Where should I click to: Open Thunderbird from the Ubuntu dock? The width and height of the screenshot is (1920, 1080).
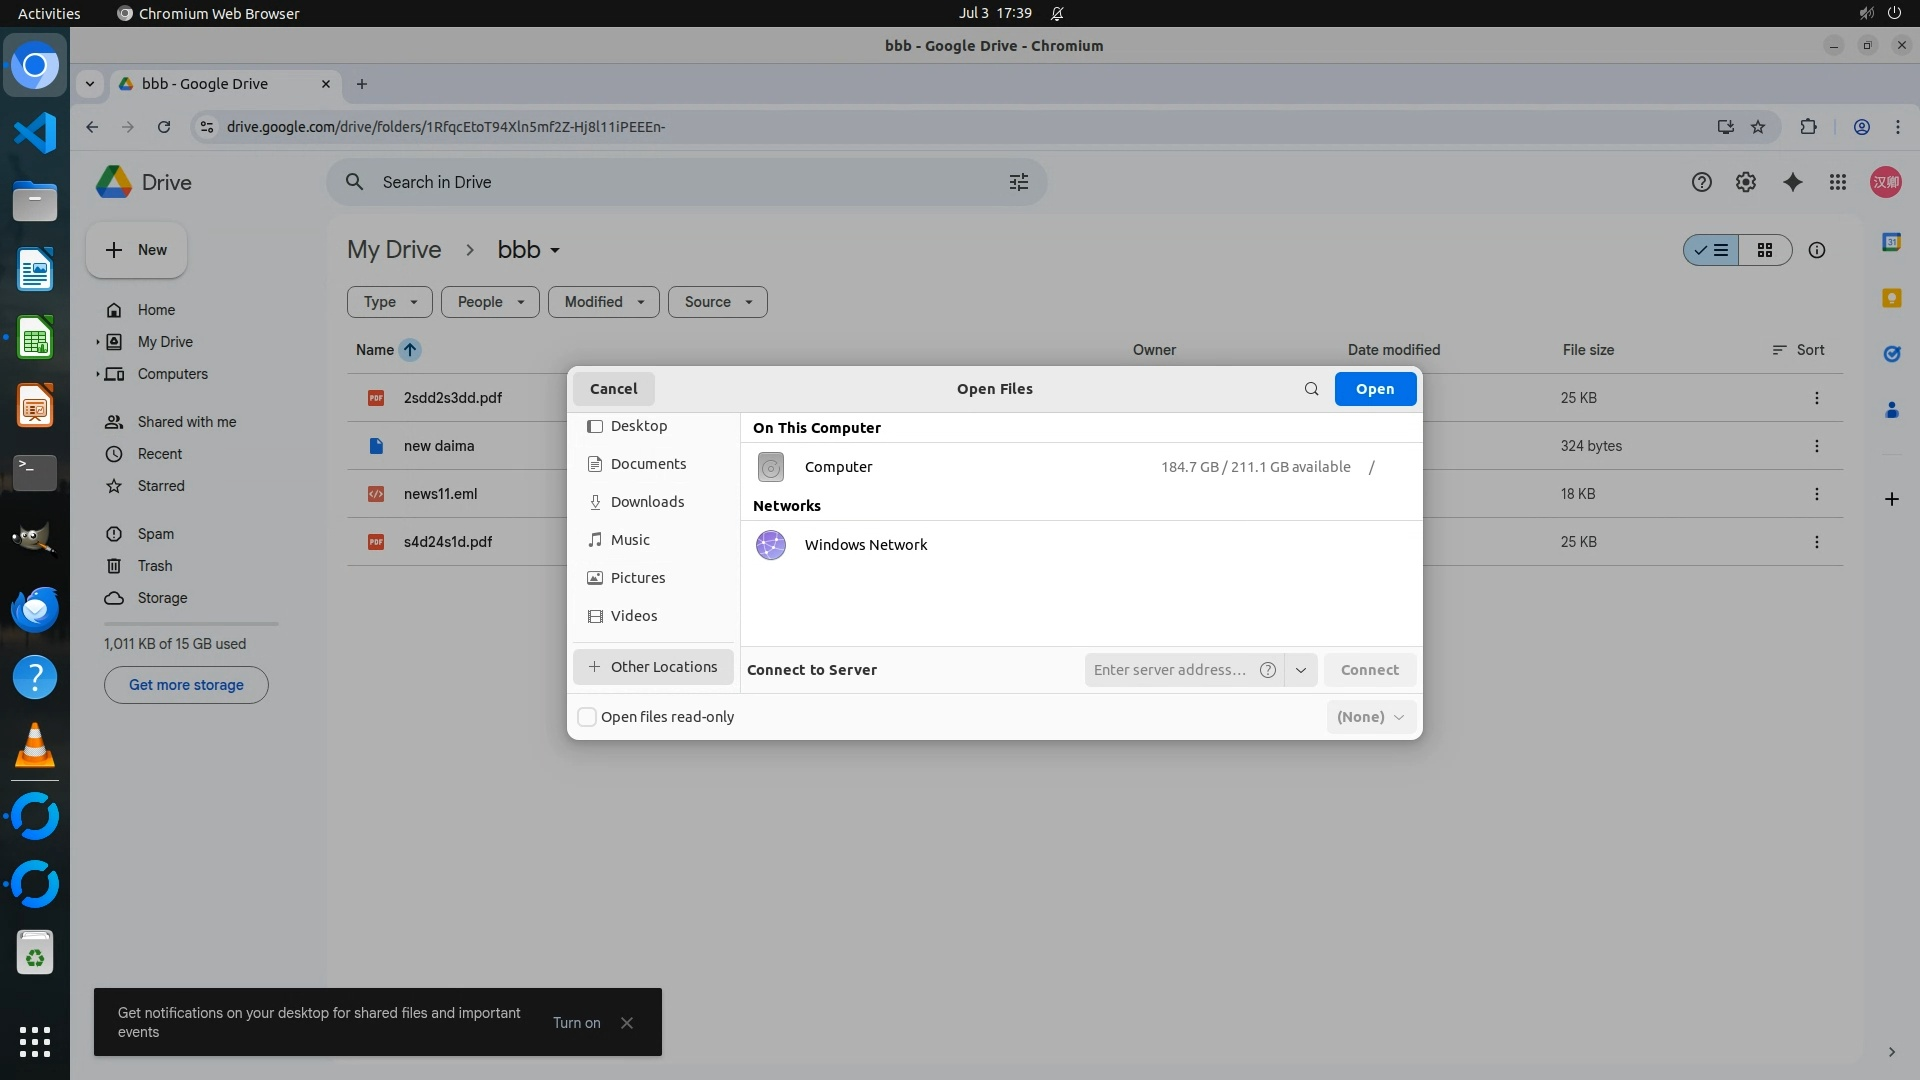coord(35,609)
